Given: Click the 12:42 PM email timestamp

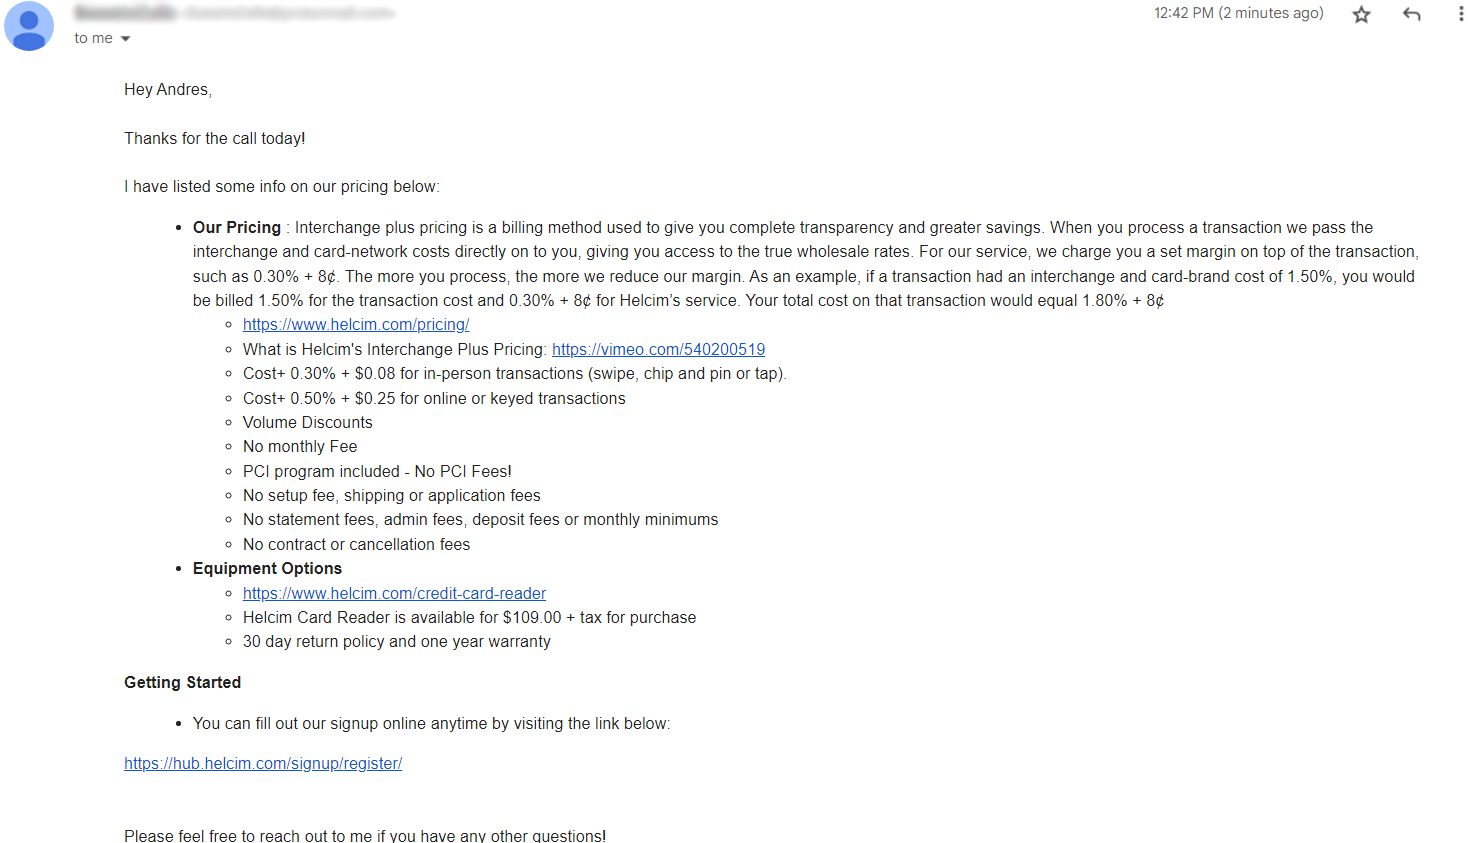Looking at the screenshot, I should click(x=1238, y=13).
